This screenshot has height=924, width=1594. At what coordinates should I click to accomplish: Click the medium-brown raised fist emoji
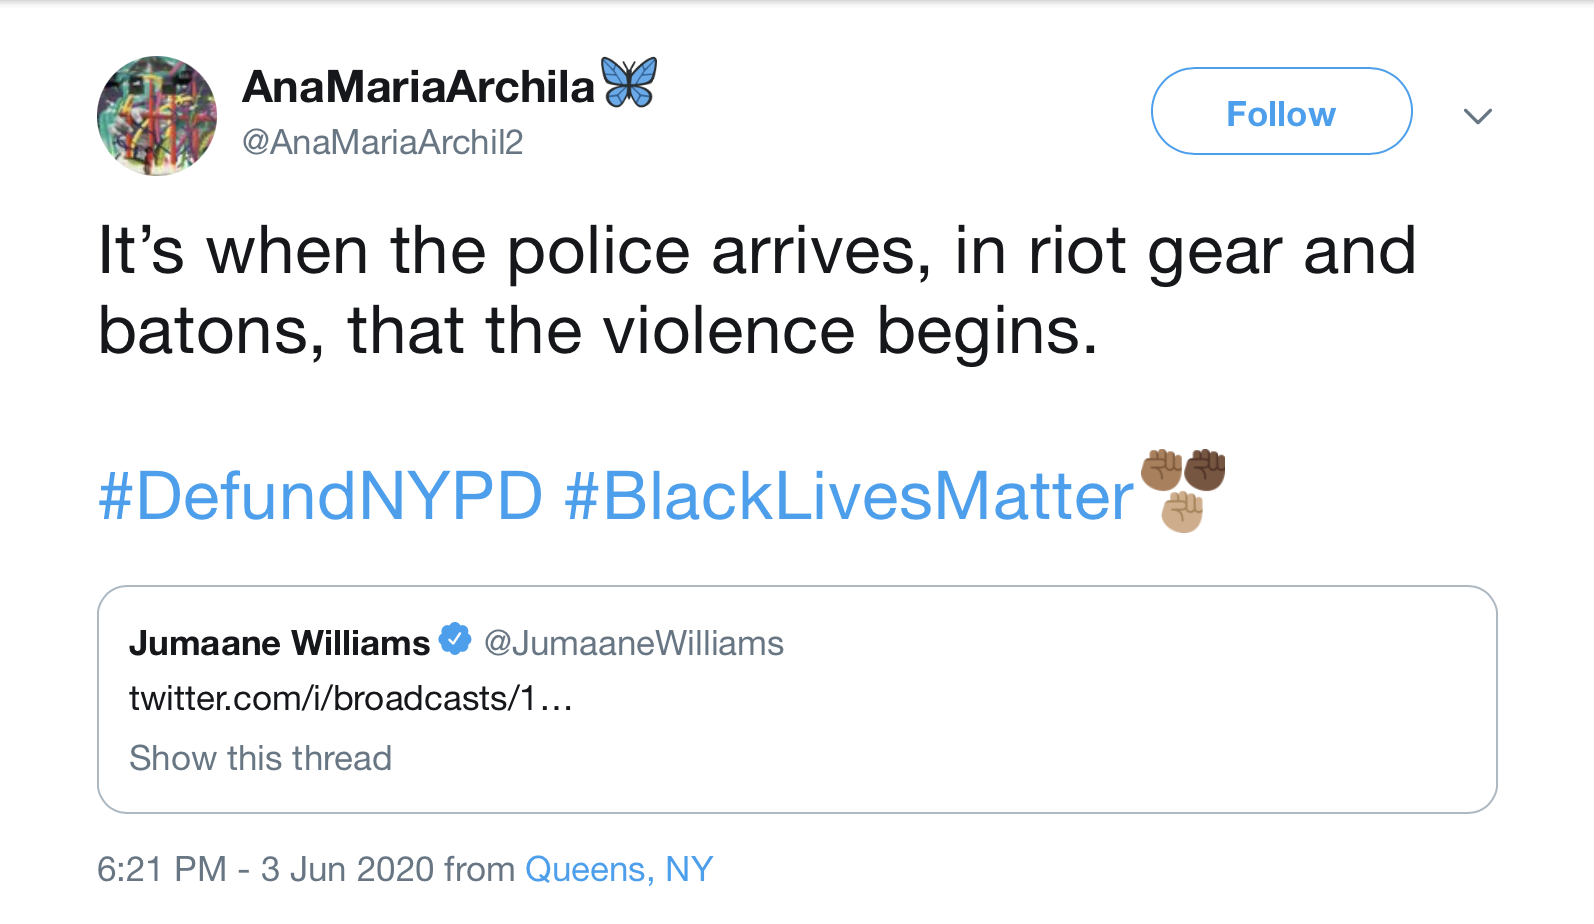(1161, 470)
